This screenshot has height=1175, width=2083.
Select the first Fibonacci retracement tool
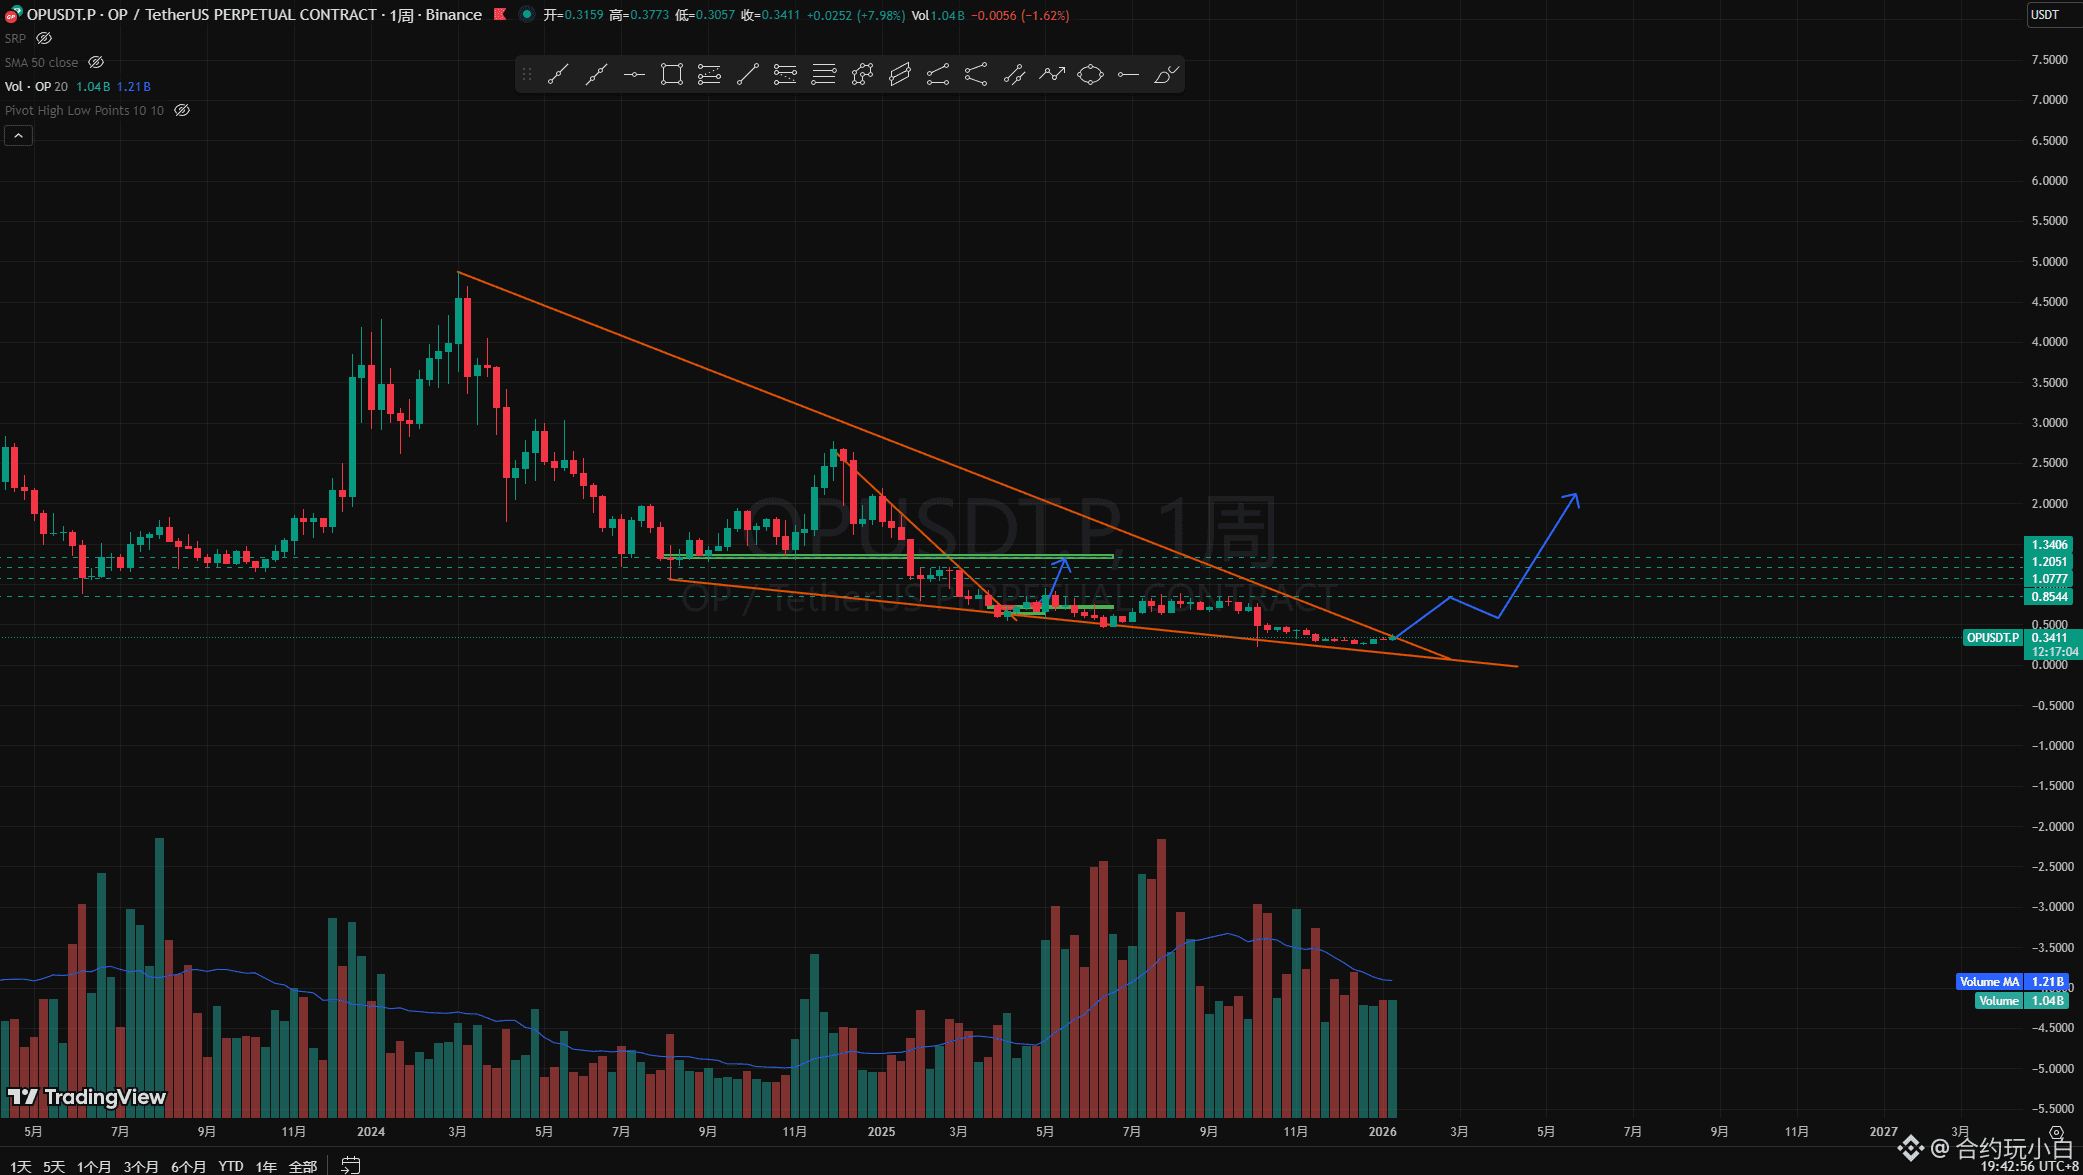[x=709, y=74]
